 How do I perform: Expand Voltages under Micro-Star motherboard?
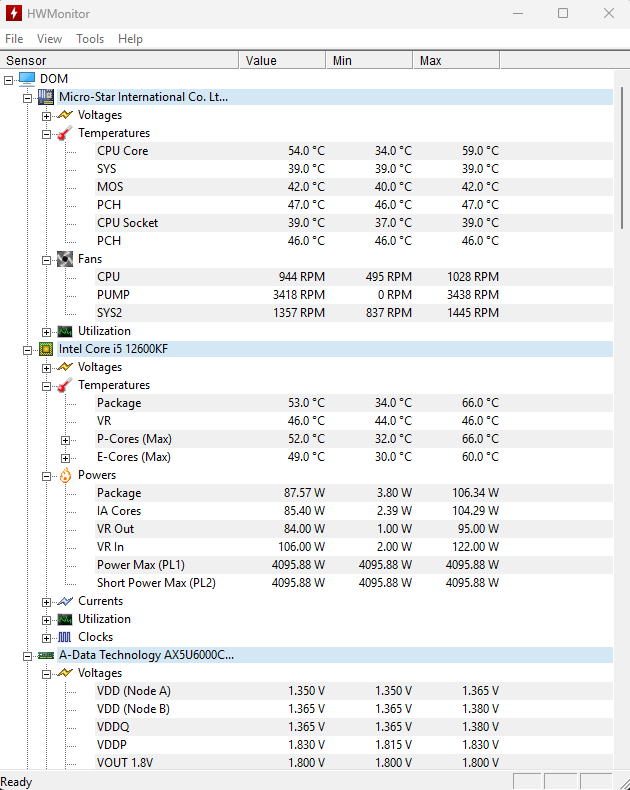pyautogui.click(x=46, y=115)
